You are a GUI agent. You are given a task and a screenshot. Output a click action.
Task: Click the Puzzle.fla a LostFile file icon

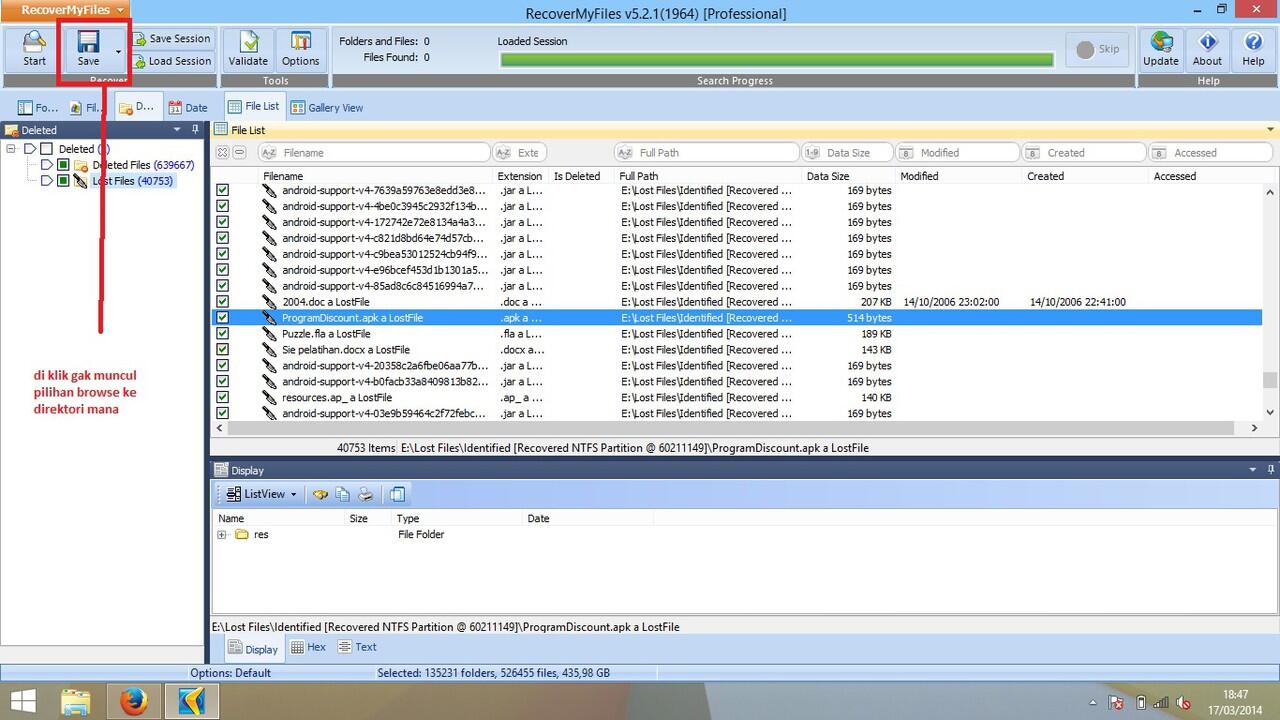click(269, 333)
